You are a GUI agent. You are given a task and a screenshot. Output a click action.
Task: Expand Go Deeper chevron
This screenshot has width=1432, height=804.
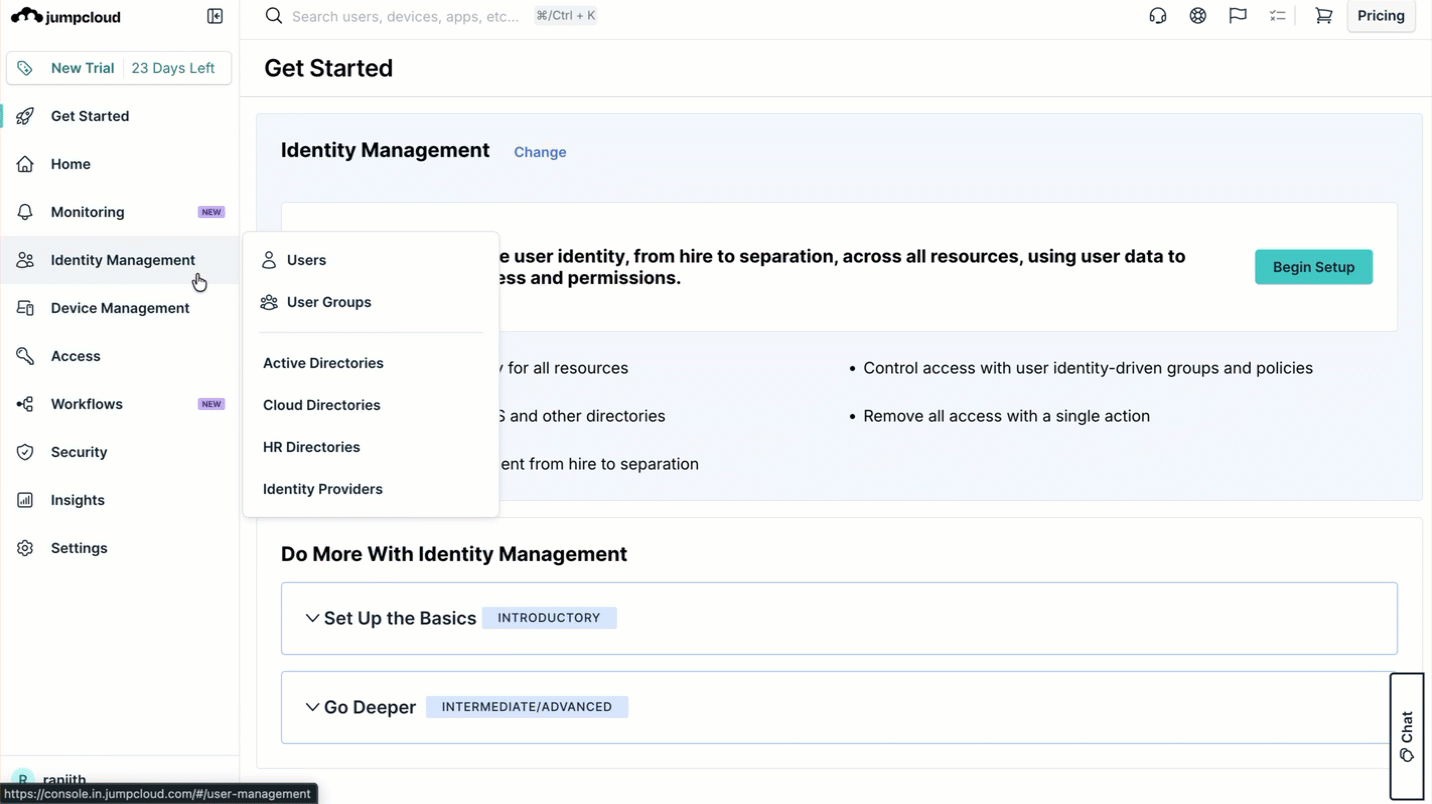(312, 707)
